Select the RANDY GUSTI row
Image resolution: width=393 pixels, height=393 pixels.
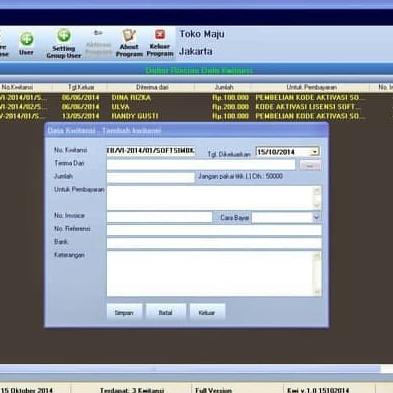196,116
